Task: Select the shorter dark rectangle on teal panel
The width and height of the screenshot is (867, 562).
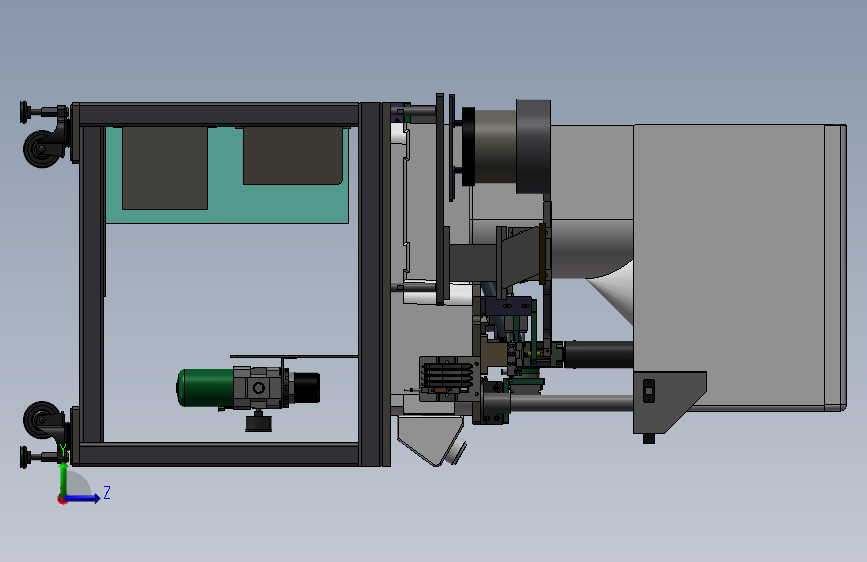Action: pyautogui.click(x=293, y=155)
